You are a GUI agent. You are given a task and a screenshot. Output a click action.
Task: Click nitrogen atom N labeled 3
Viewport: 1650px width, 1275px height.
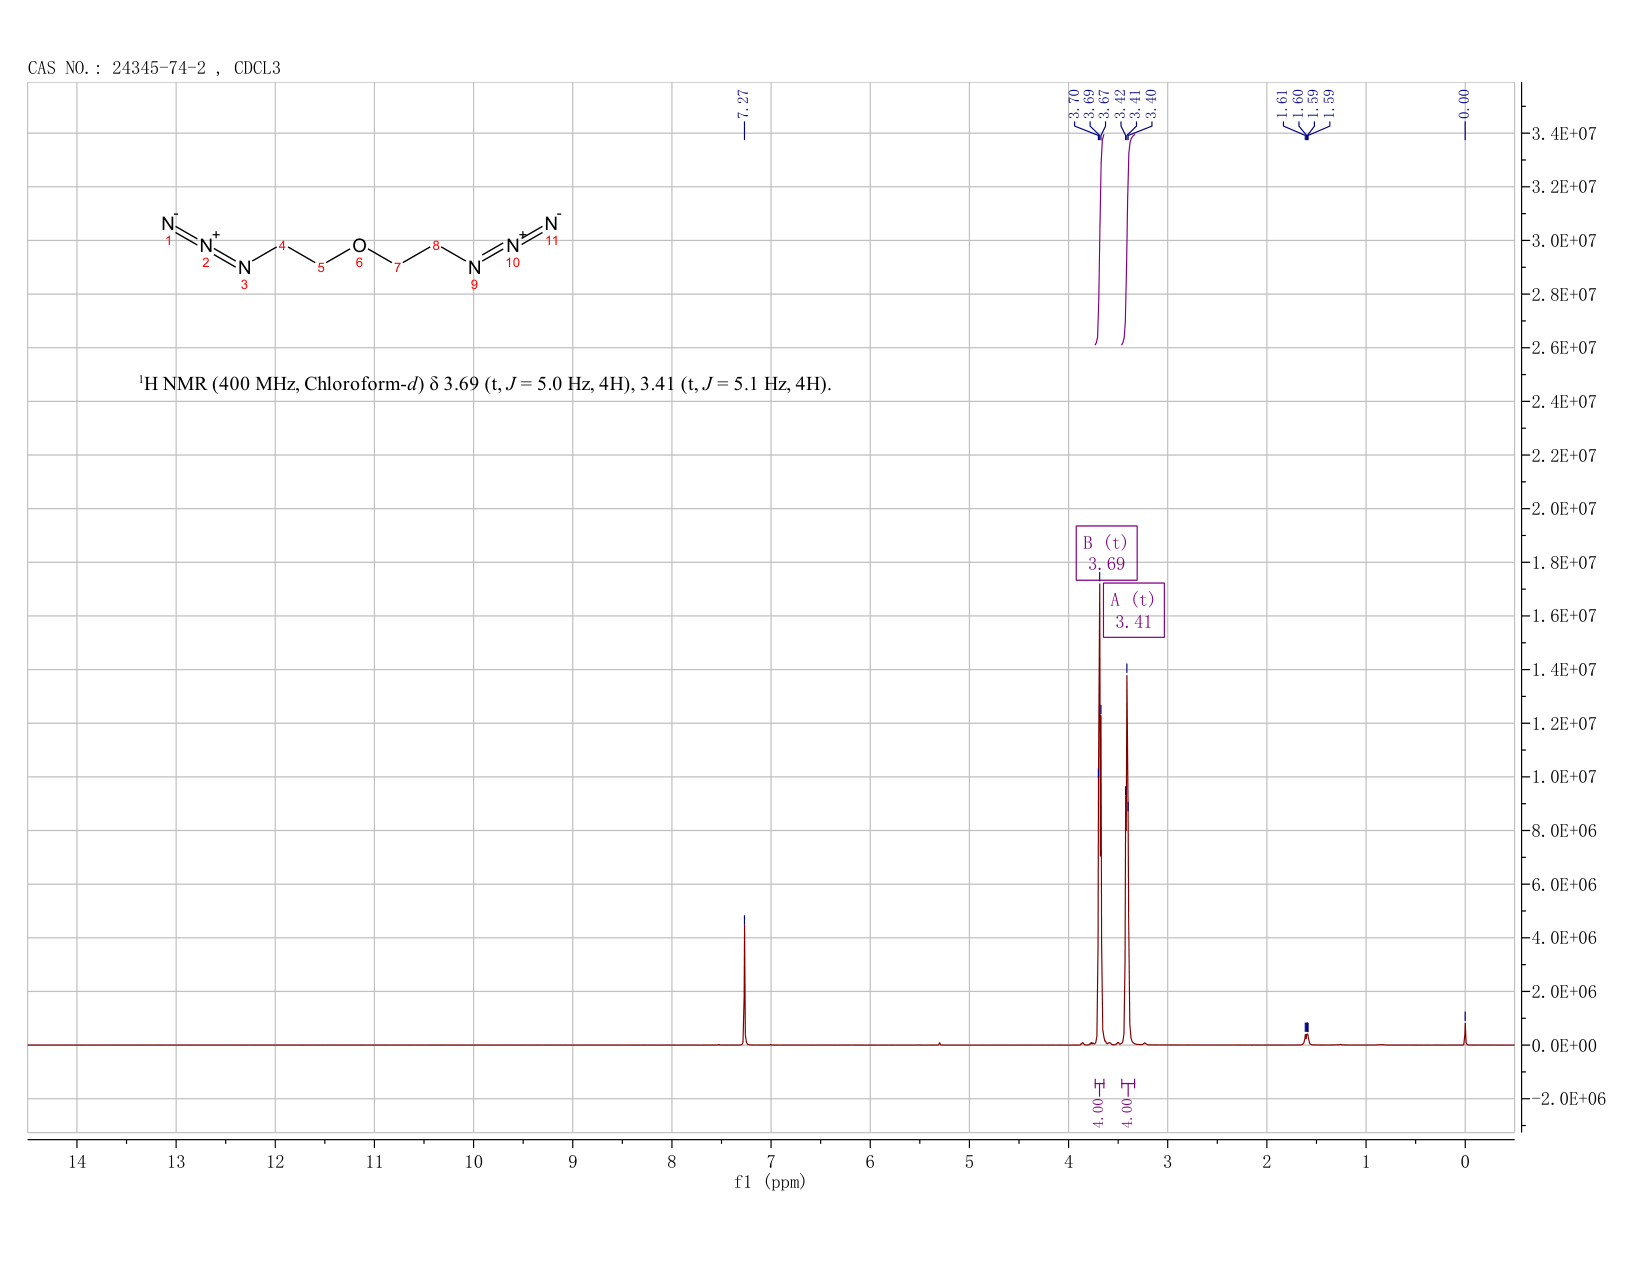244,268
